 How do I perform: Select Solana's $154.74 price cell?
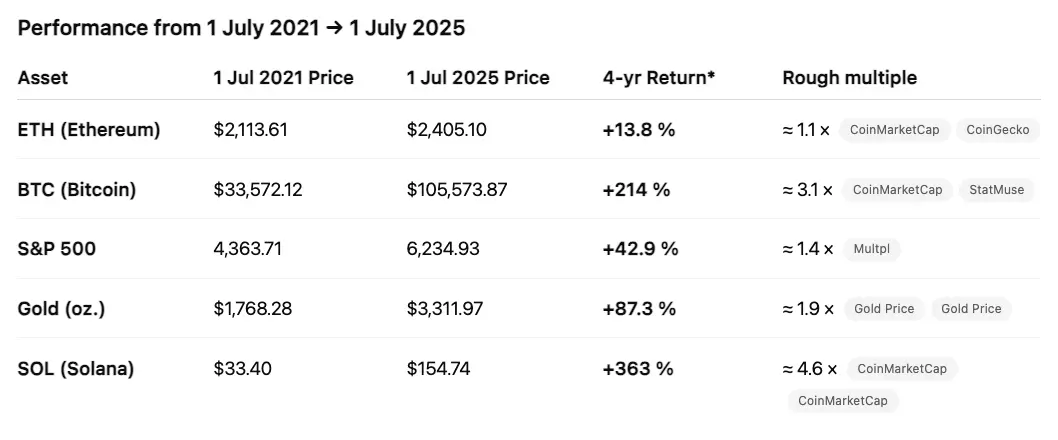pyautogui.click(x=439, y=369)
